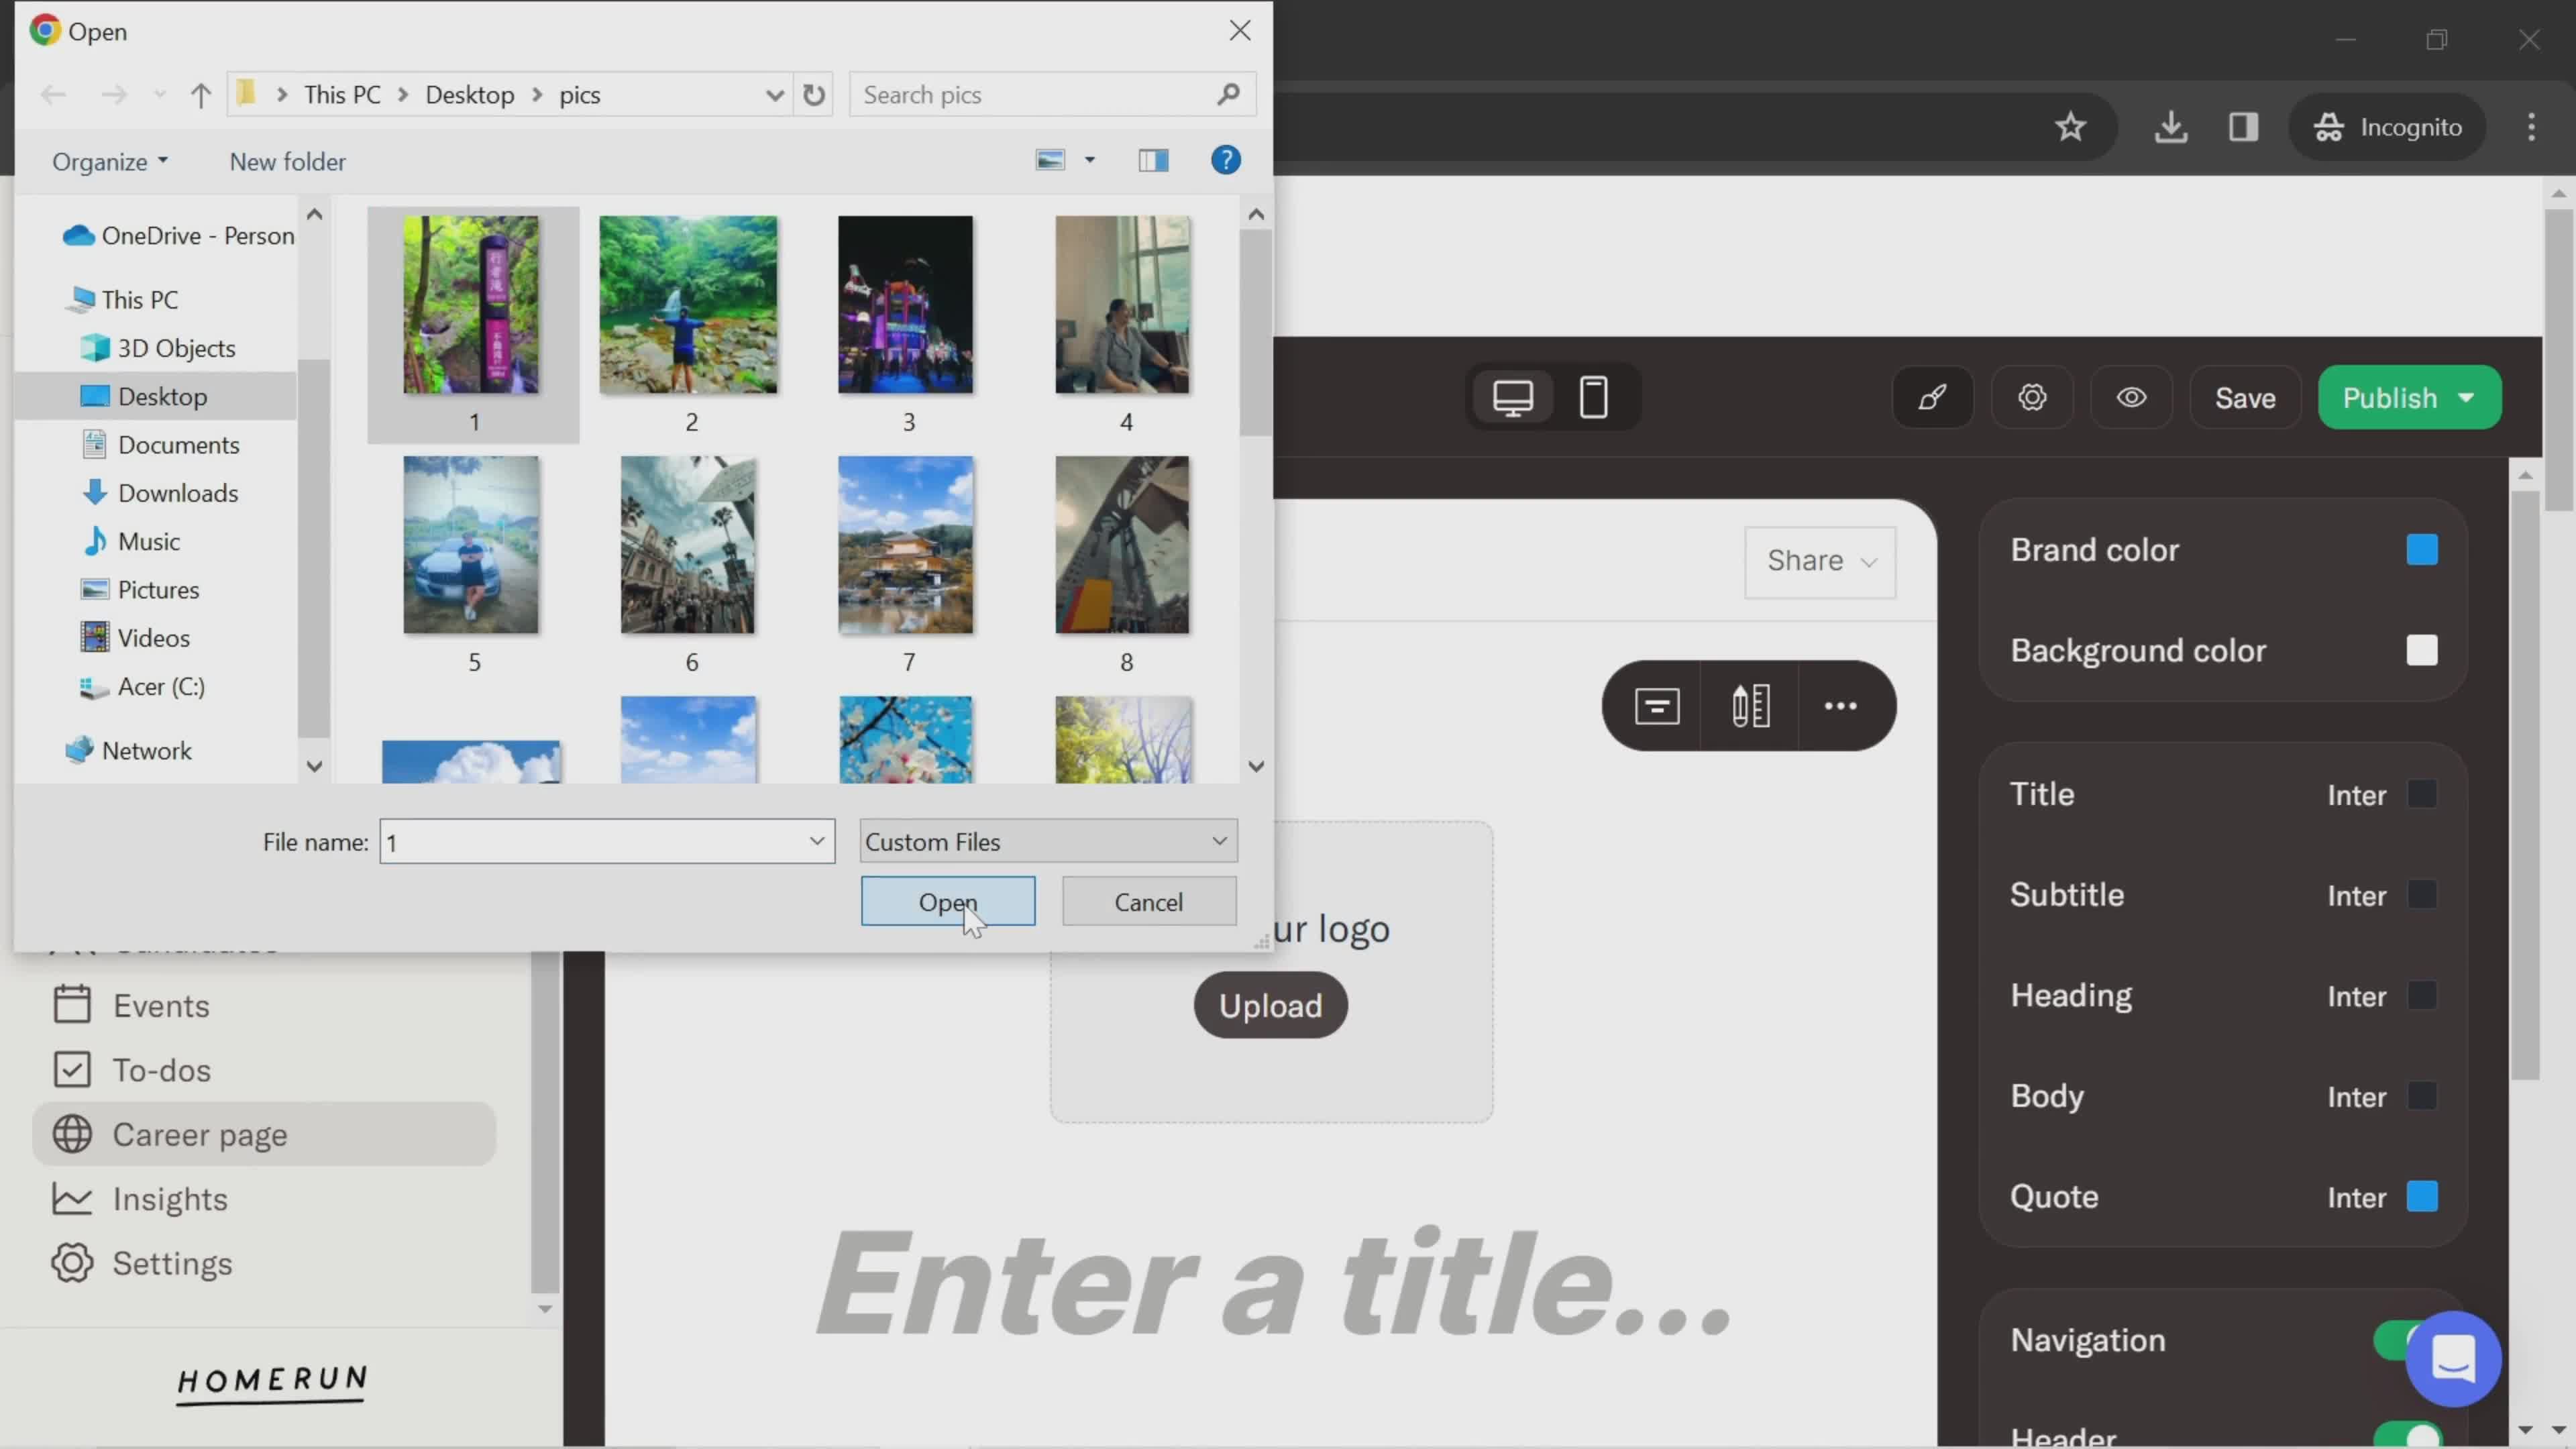
Task: Open Chrome downloads icon
Action: (2170, 127)
